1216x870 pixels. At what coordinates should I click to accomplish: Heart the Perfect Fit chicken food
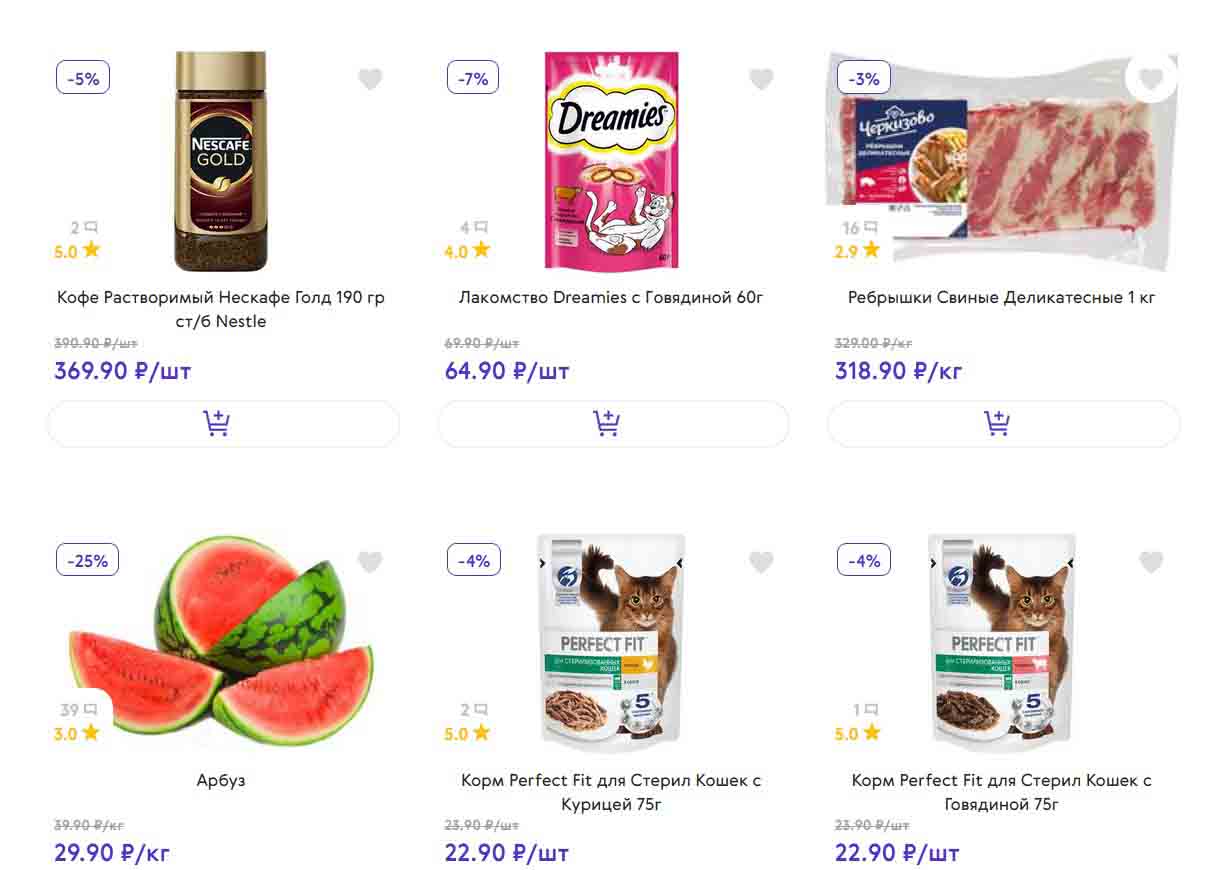(x=761, y=562)
